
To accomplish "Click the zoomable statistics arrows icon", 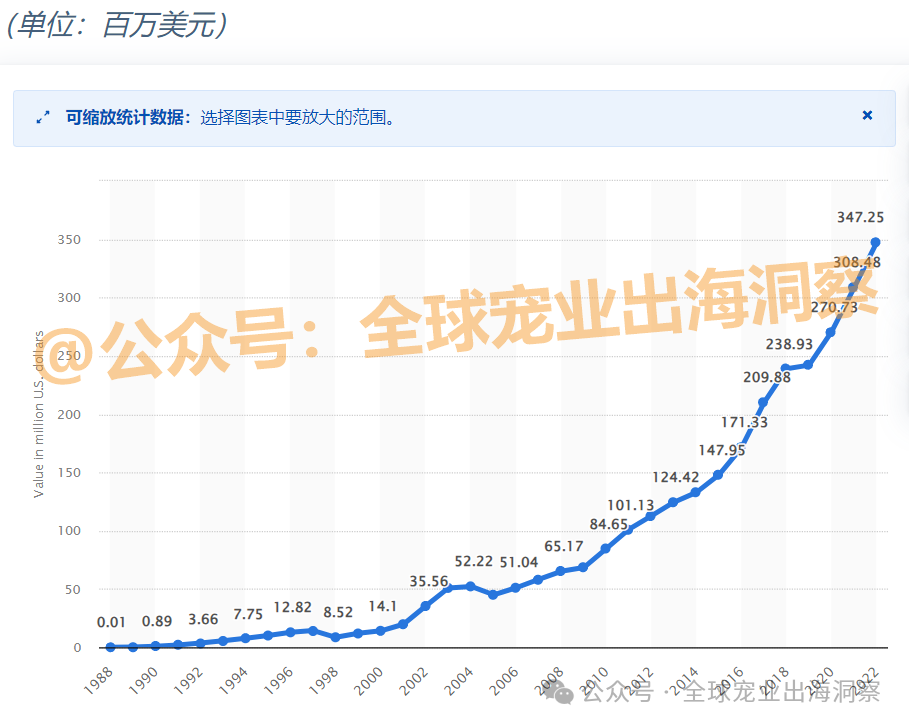I will tap(42, 117).
